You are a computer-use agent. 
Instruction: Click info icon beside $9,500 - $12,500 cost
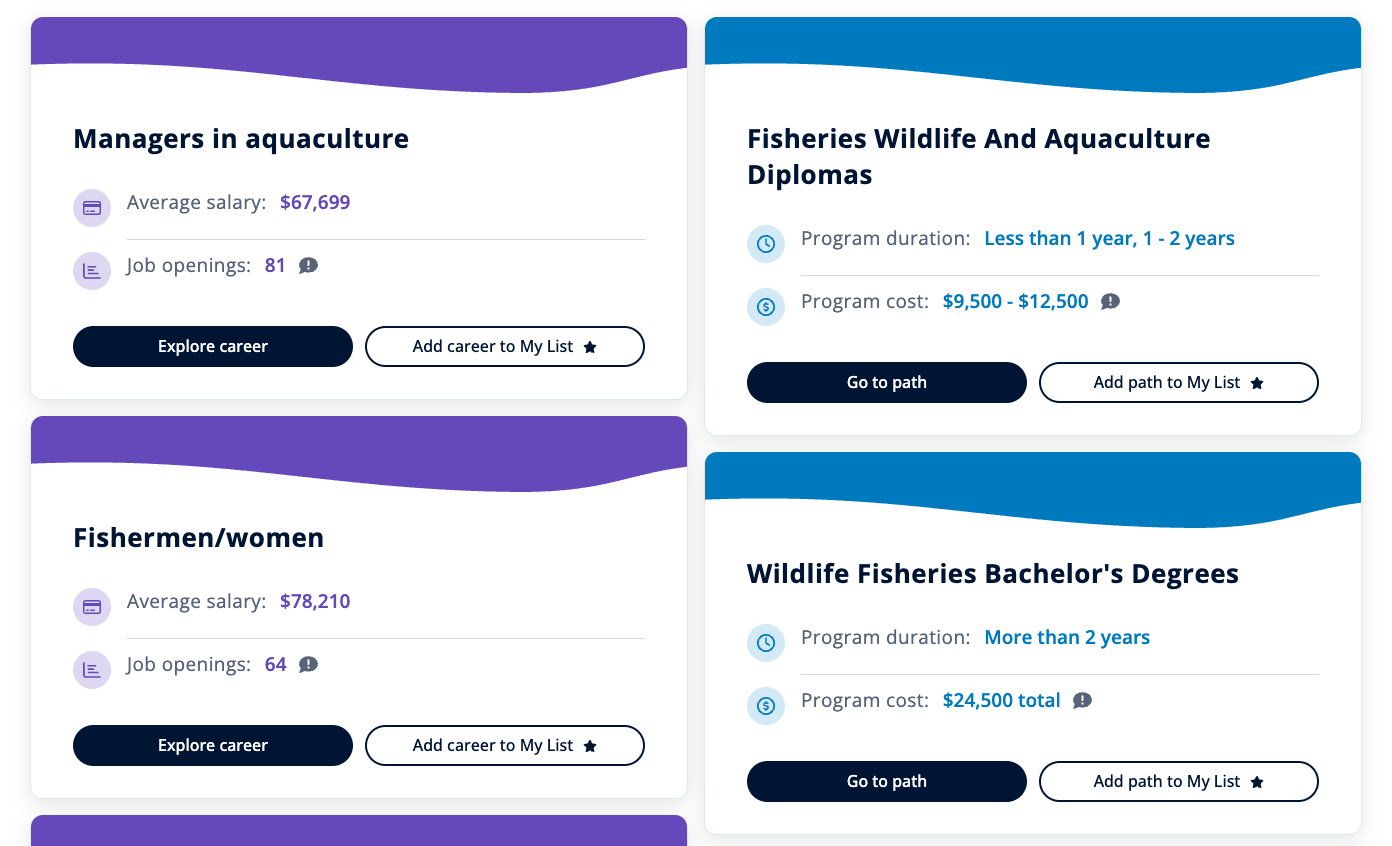coord(1110,302)
